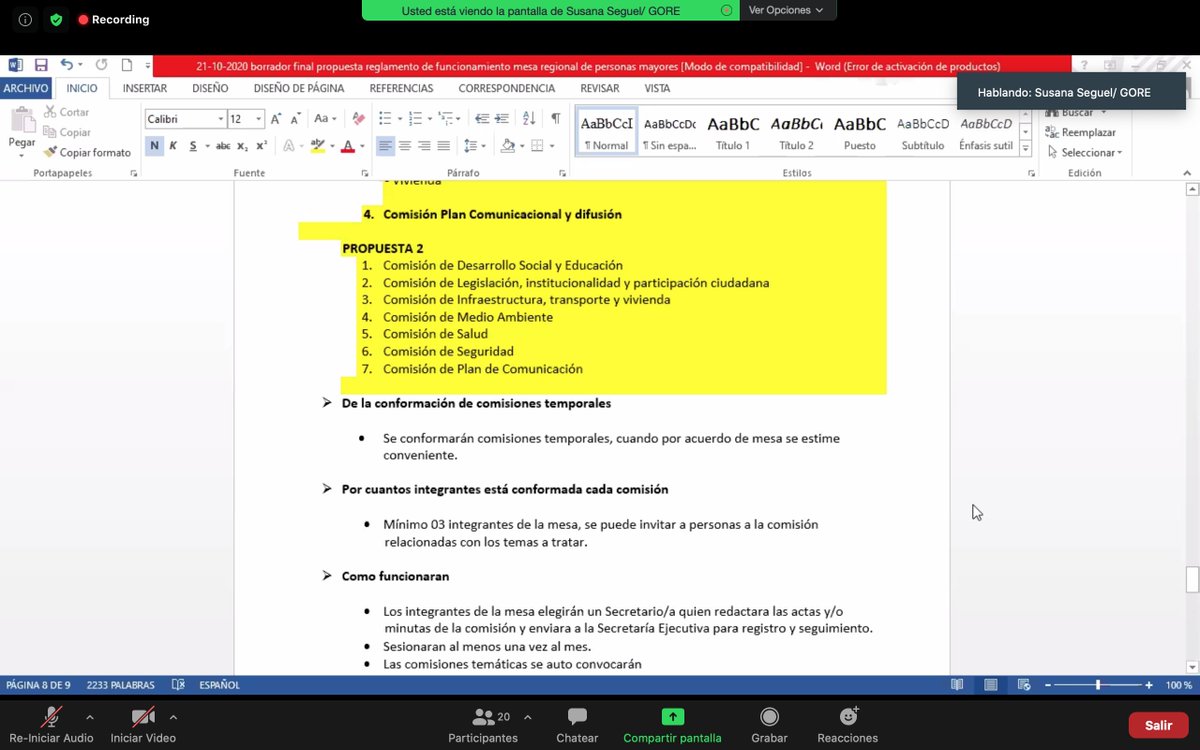Open the Zoom Chatear panel
Viewport: 1200px width, 750px height.
577,725
